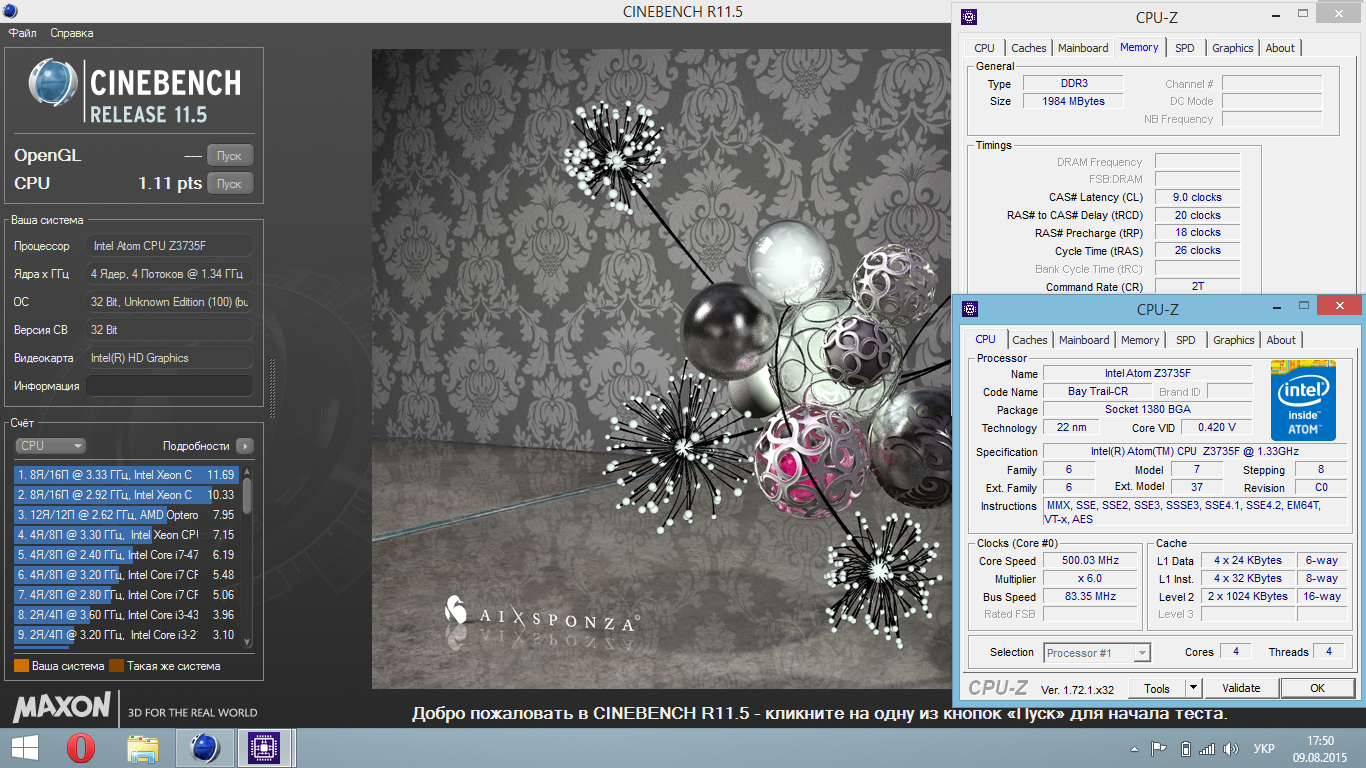The image size is (1366, 768).
Task: Select ranking row 3 AMD Opteron 7.95
Action: 126,515
